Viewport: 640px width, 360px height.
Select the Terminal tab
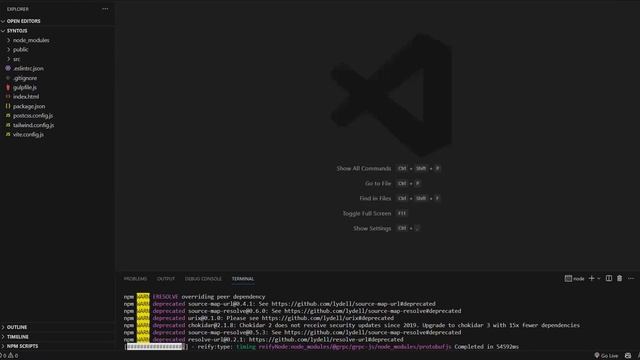click(x=243, y=279)
